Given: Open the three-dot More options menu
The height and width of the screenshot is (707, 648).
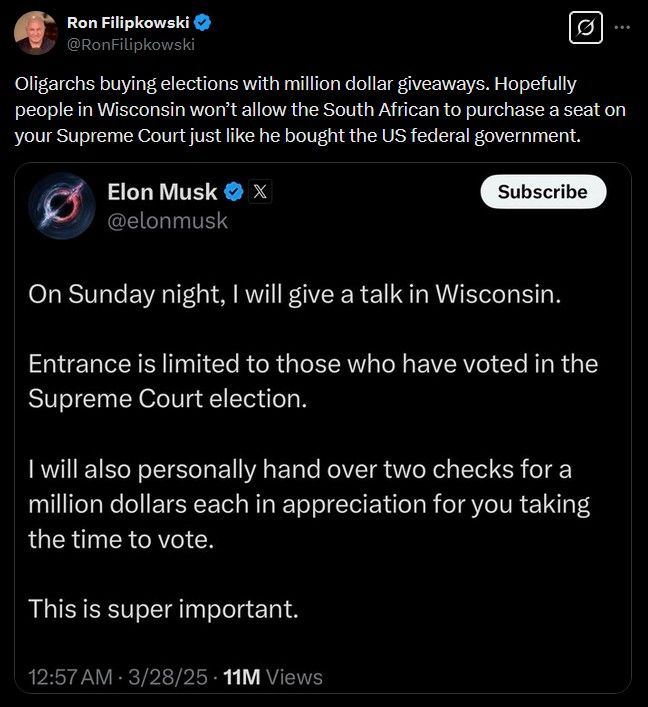Looking at the screenshot, I should [623, 28].
